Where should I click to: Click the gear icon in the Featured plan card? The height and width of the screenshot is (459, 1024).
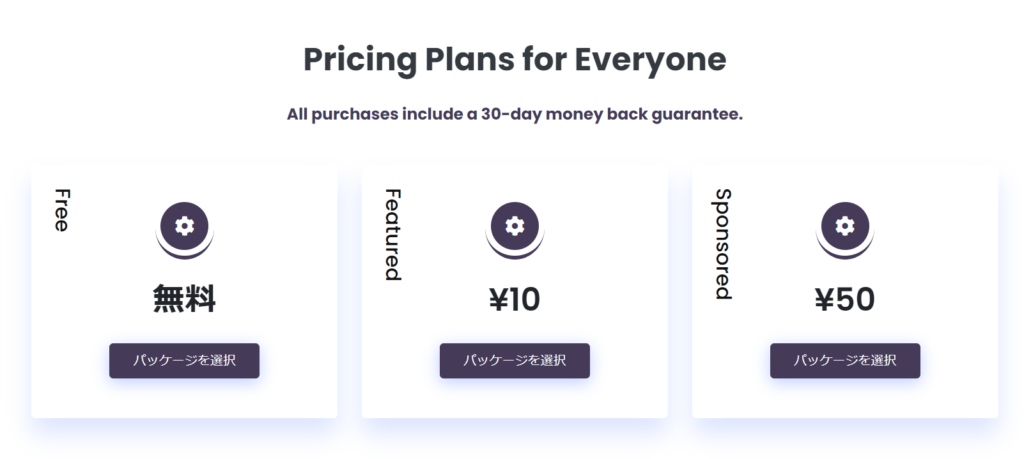[515, 226]
